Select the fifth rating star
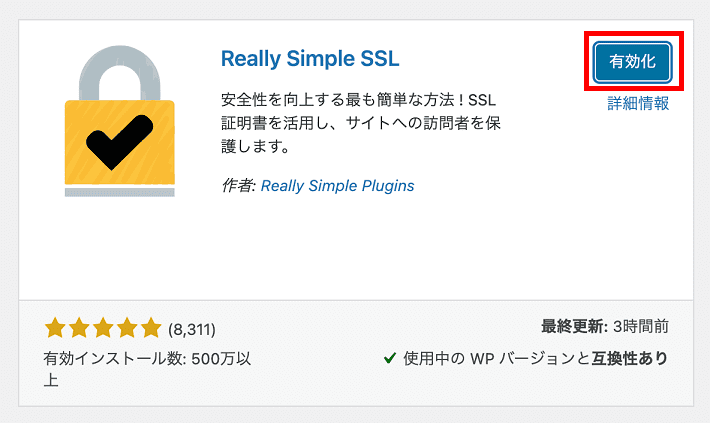Viewport: 710px width, 423px height. click(x=151, y=328)
